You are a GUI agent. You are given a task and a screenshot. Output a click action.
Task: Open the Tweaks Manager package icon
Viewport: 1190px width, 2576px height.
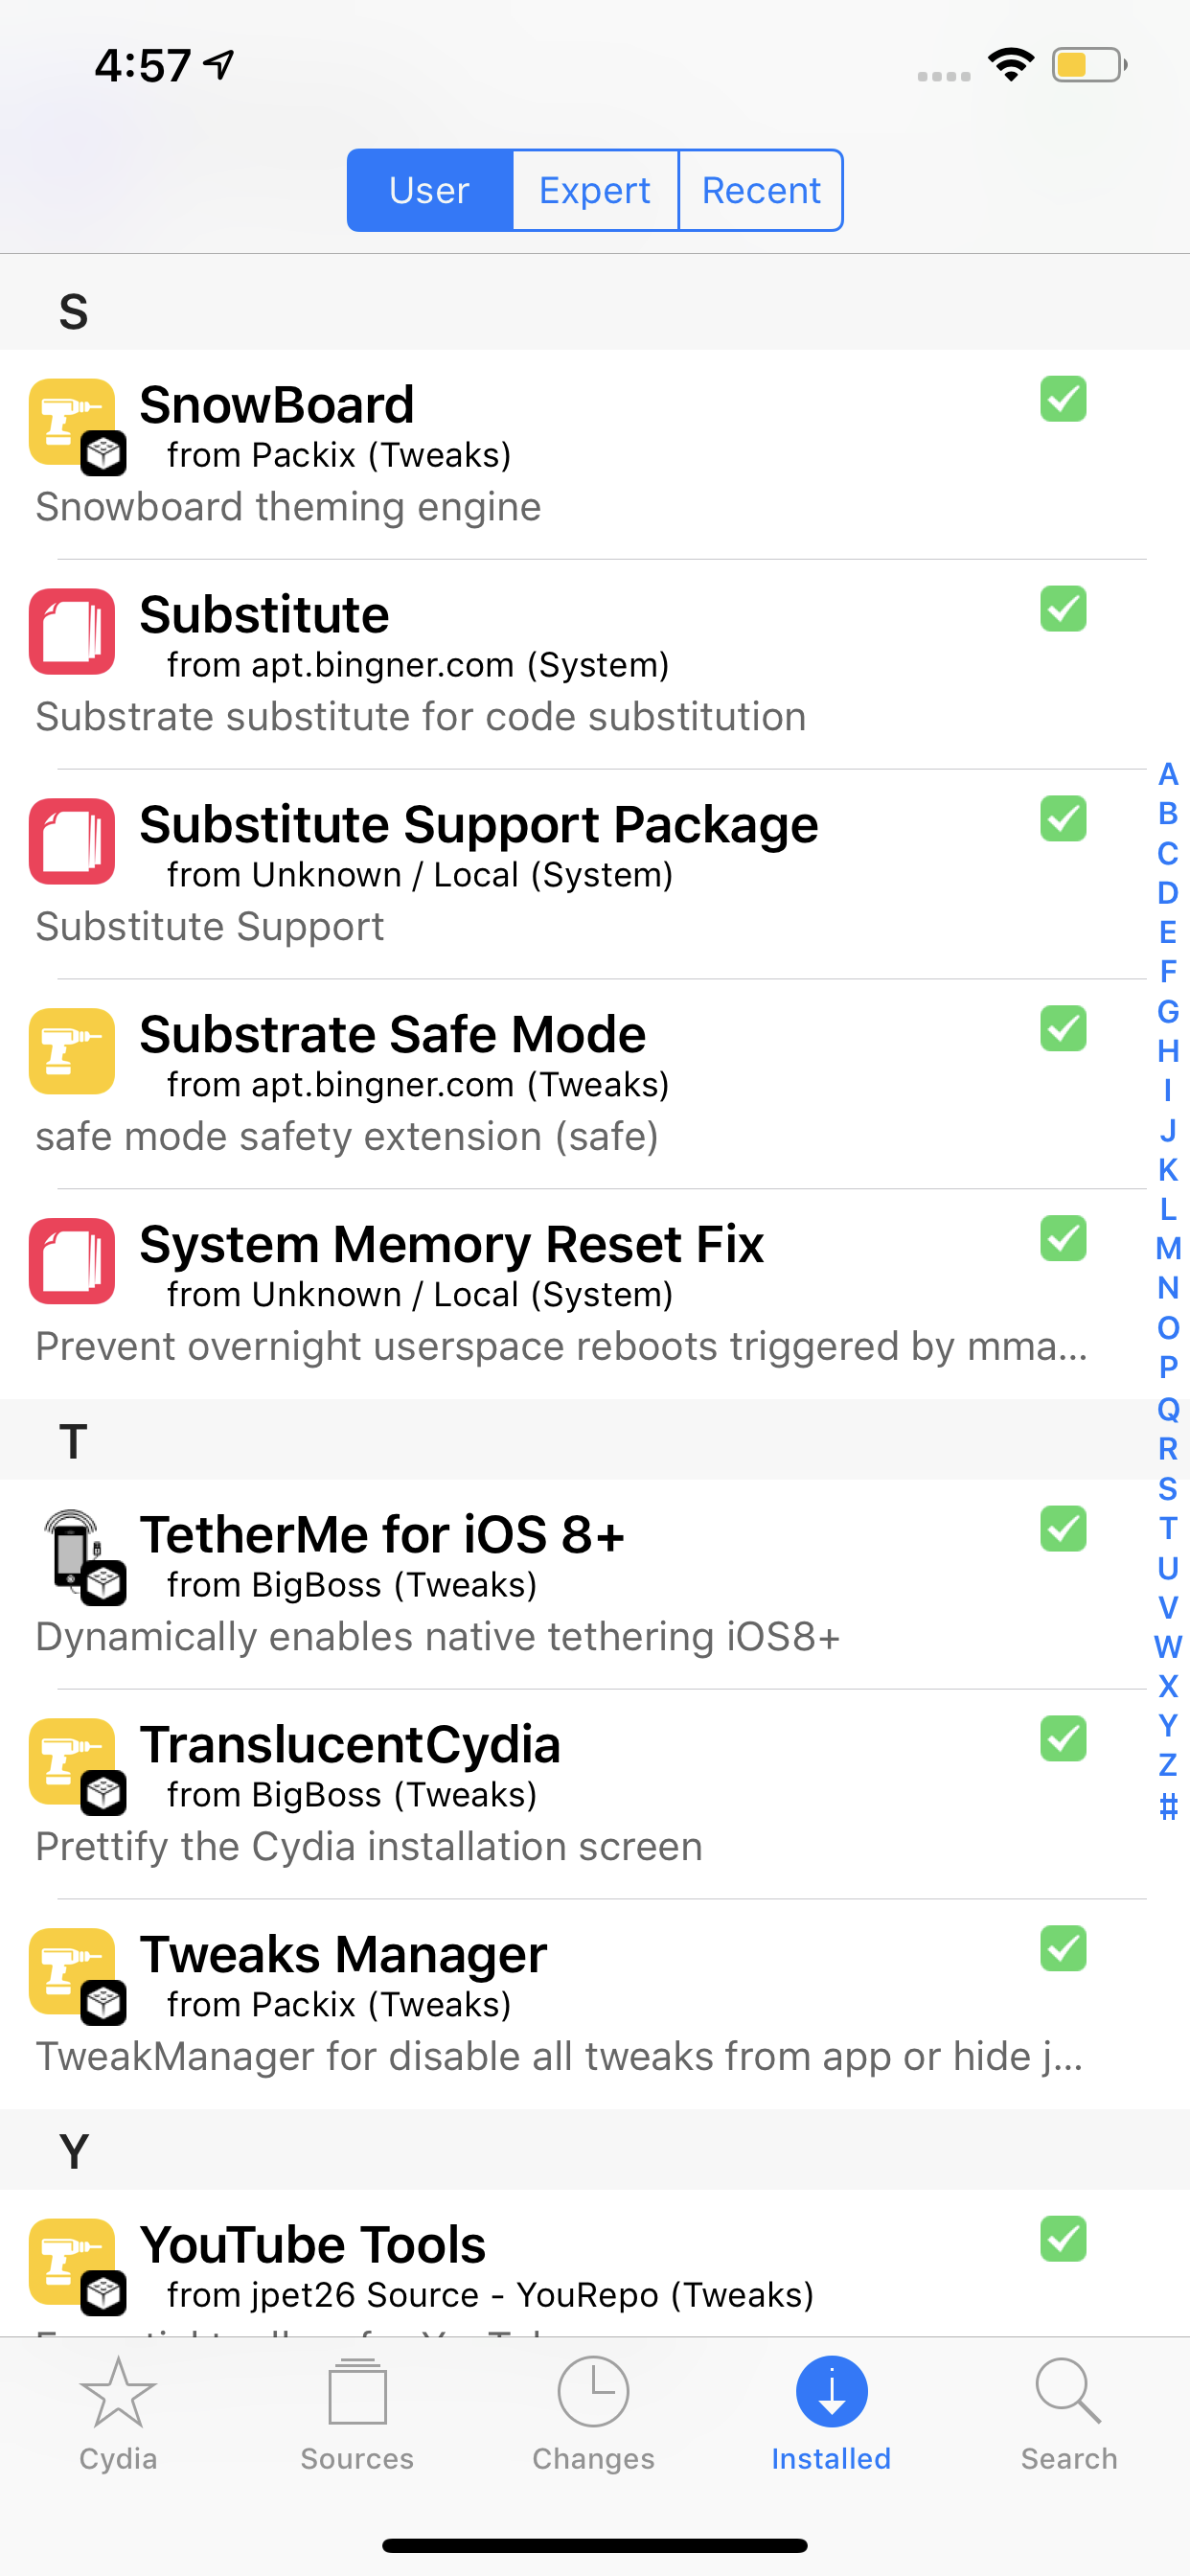click(71, 1972)
